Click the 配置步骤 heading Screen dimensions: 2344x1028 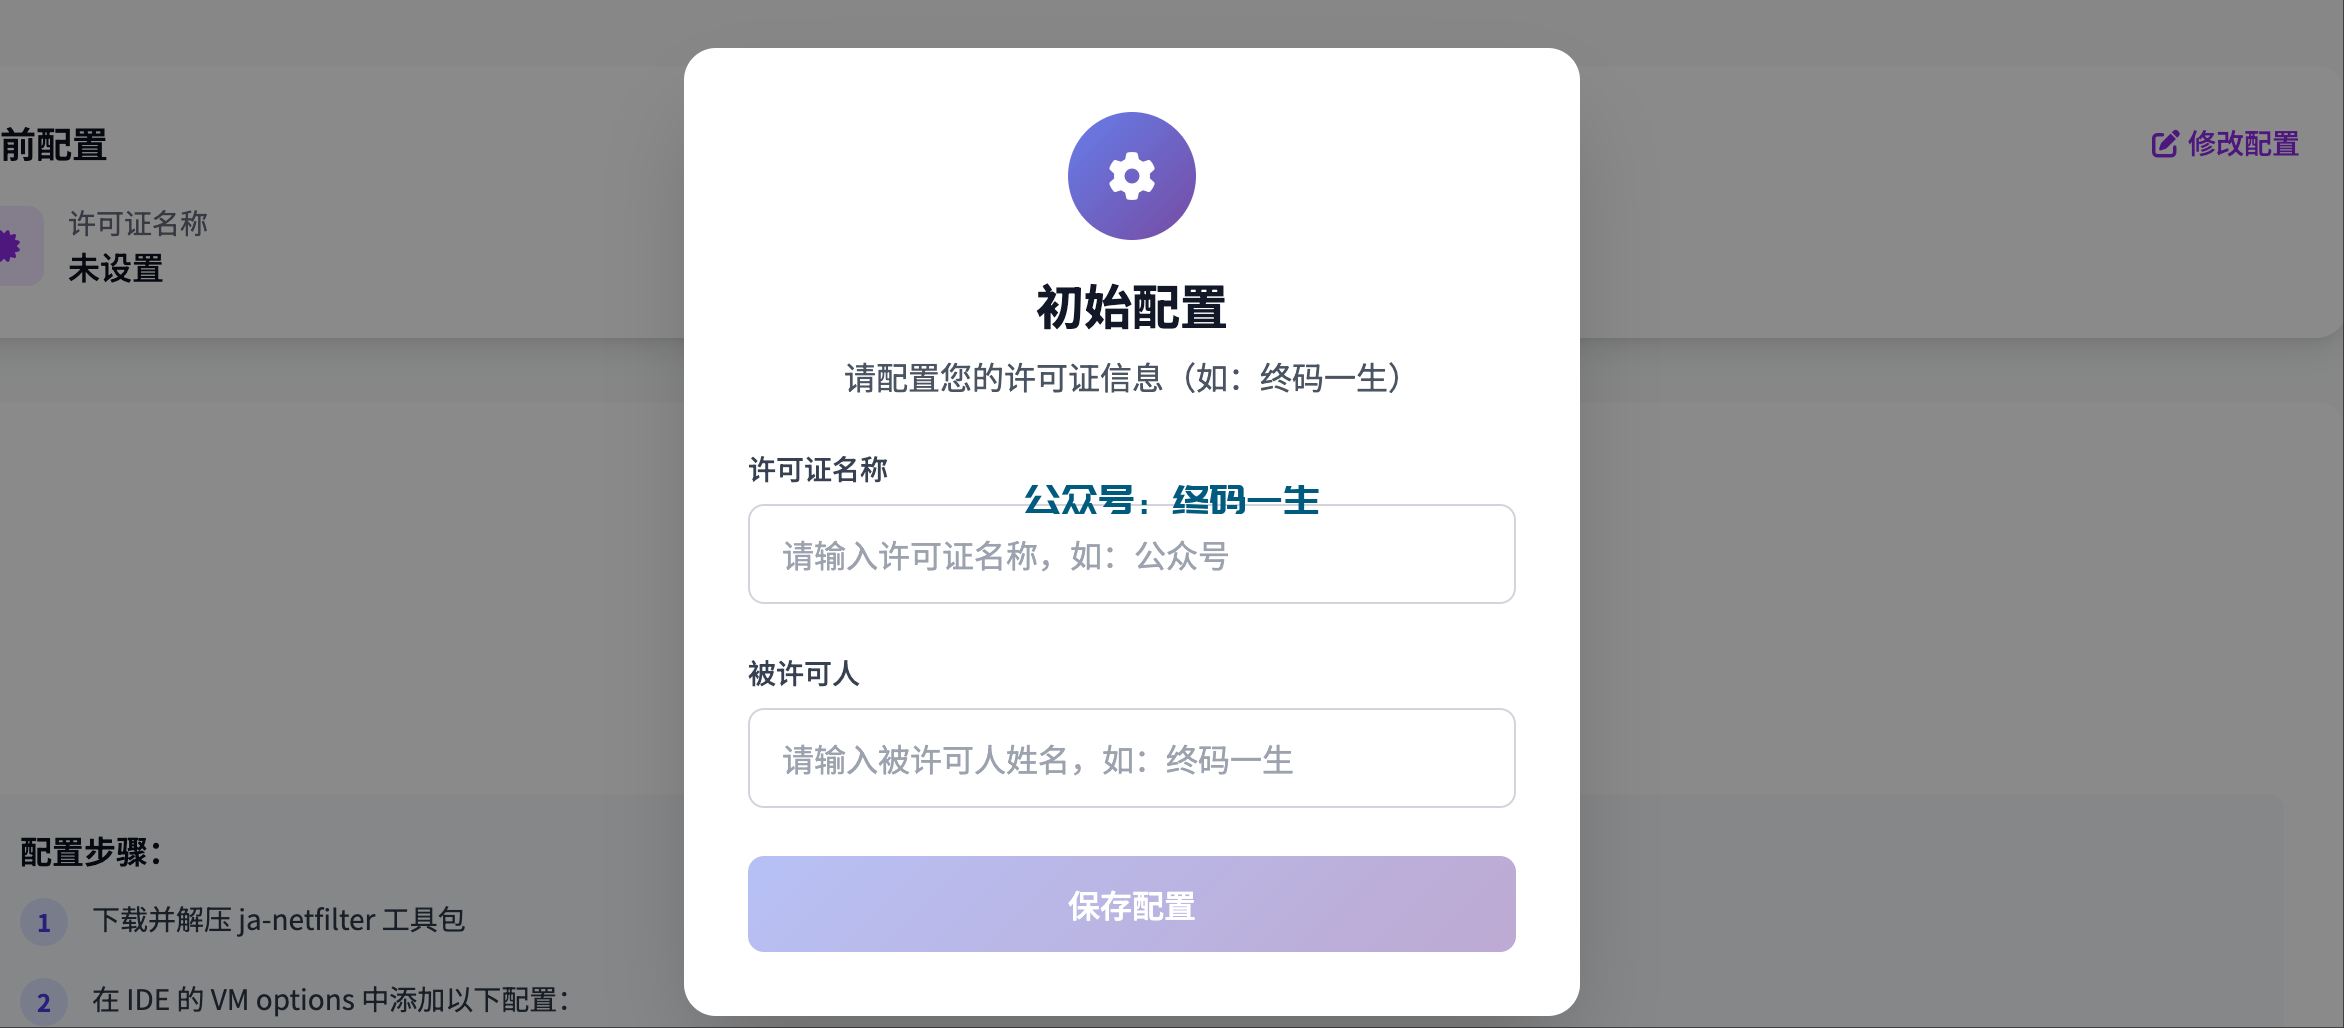pyautogui.click(x=91, y=852)
